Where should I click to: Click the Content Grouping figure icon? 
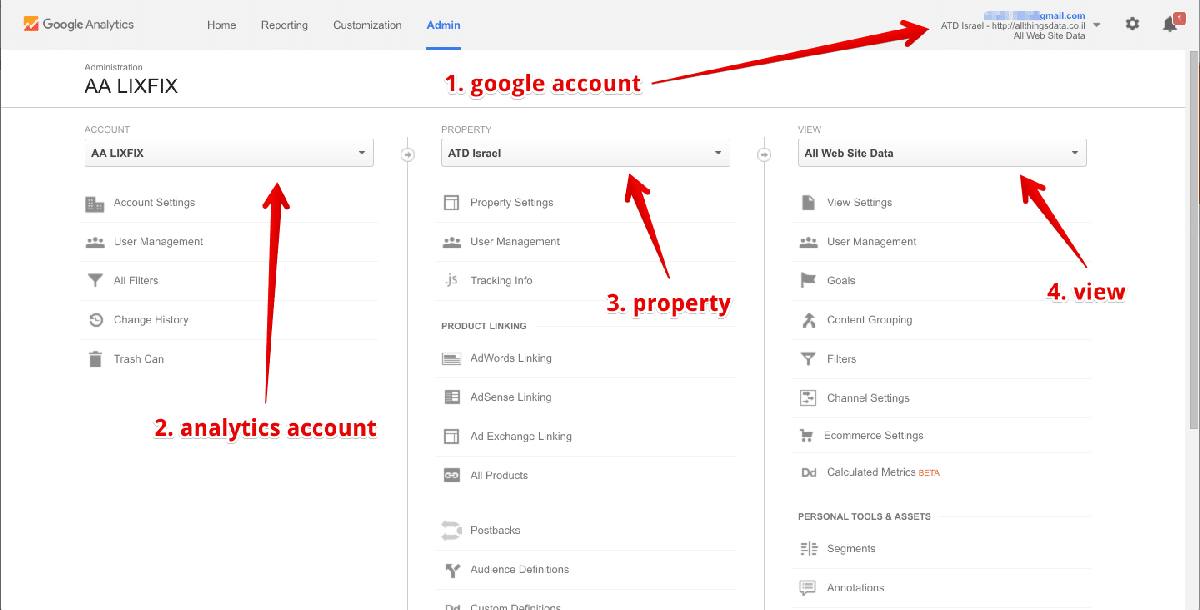pyautogui.click(x=808, y=320)
